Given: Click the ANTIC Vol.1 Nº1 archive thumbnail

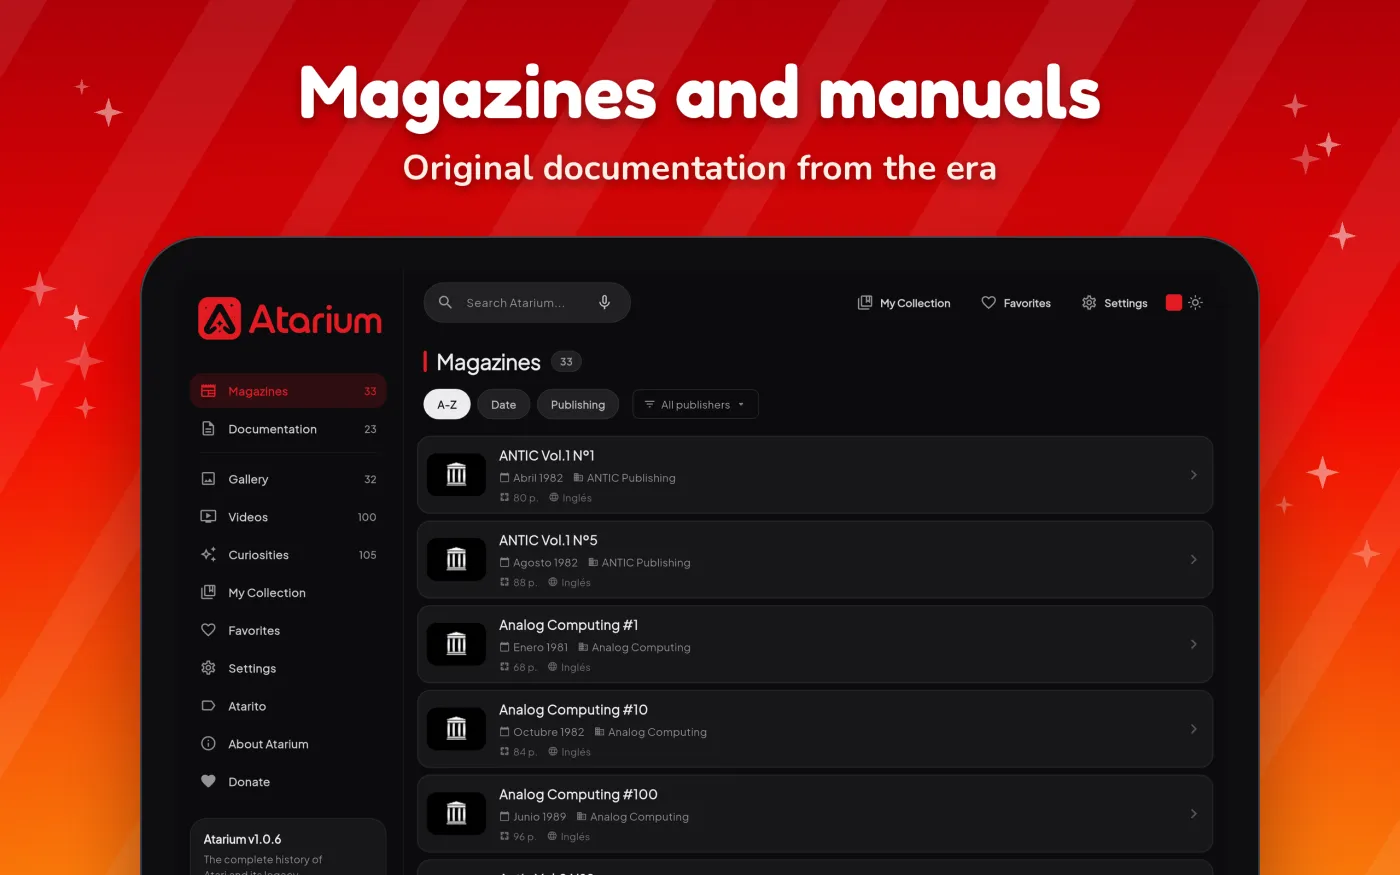Looking at the screenshot, I should 456,475.
